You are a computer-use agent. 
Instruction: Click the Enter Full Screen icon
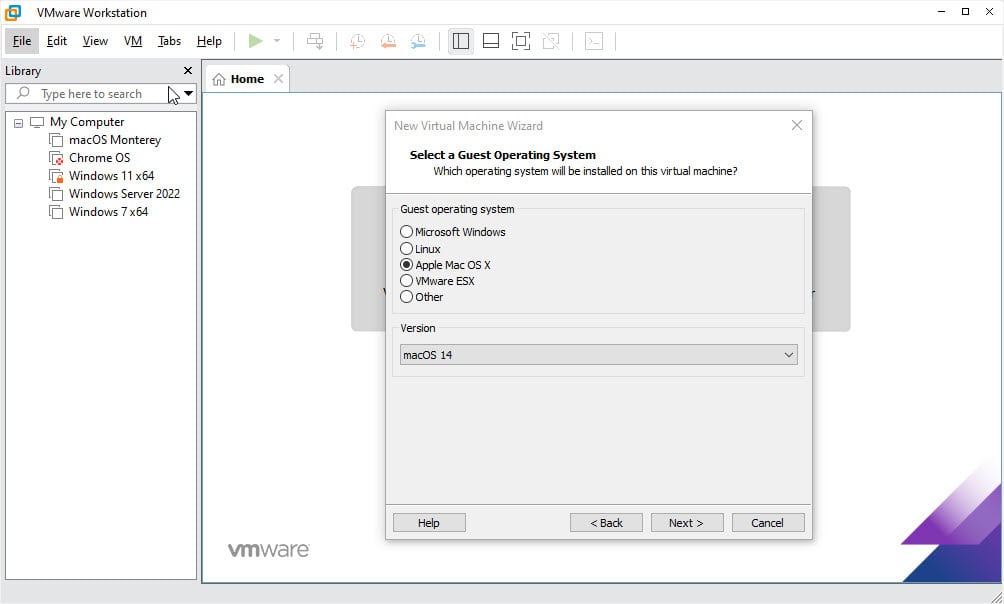[521, 41]
